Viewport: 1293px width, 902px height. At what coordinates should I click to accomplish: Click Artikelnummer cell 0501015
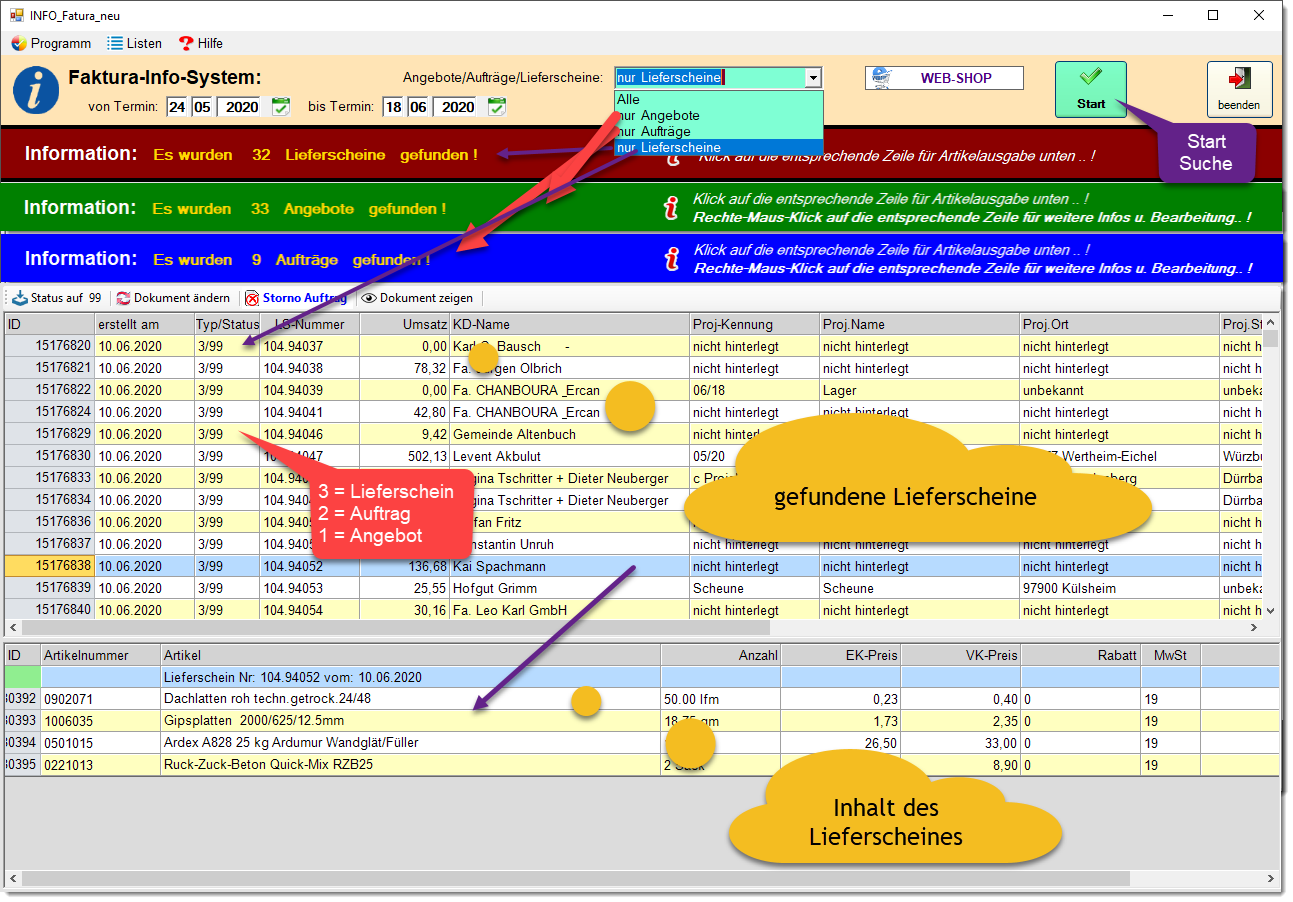coord(101,743)
